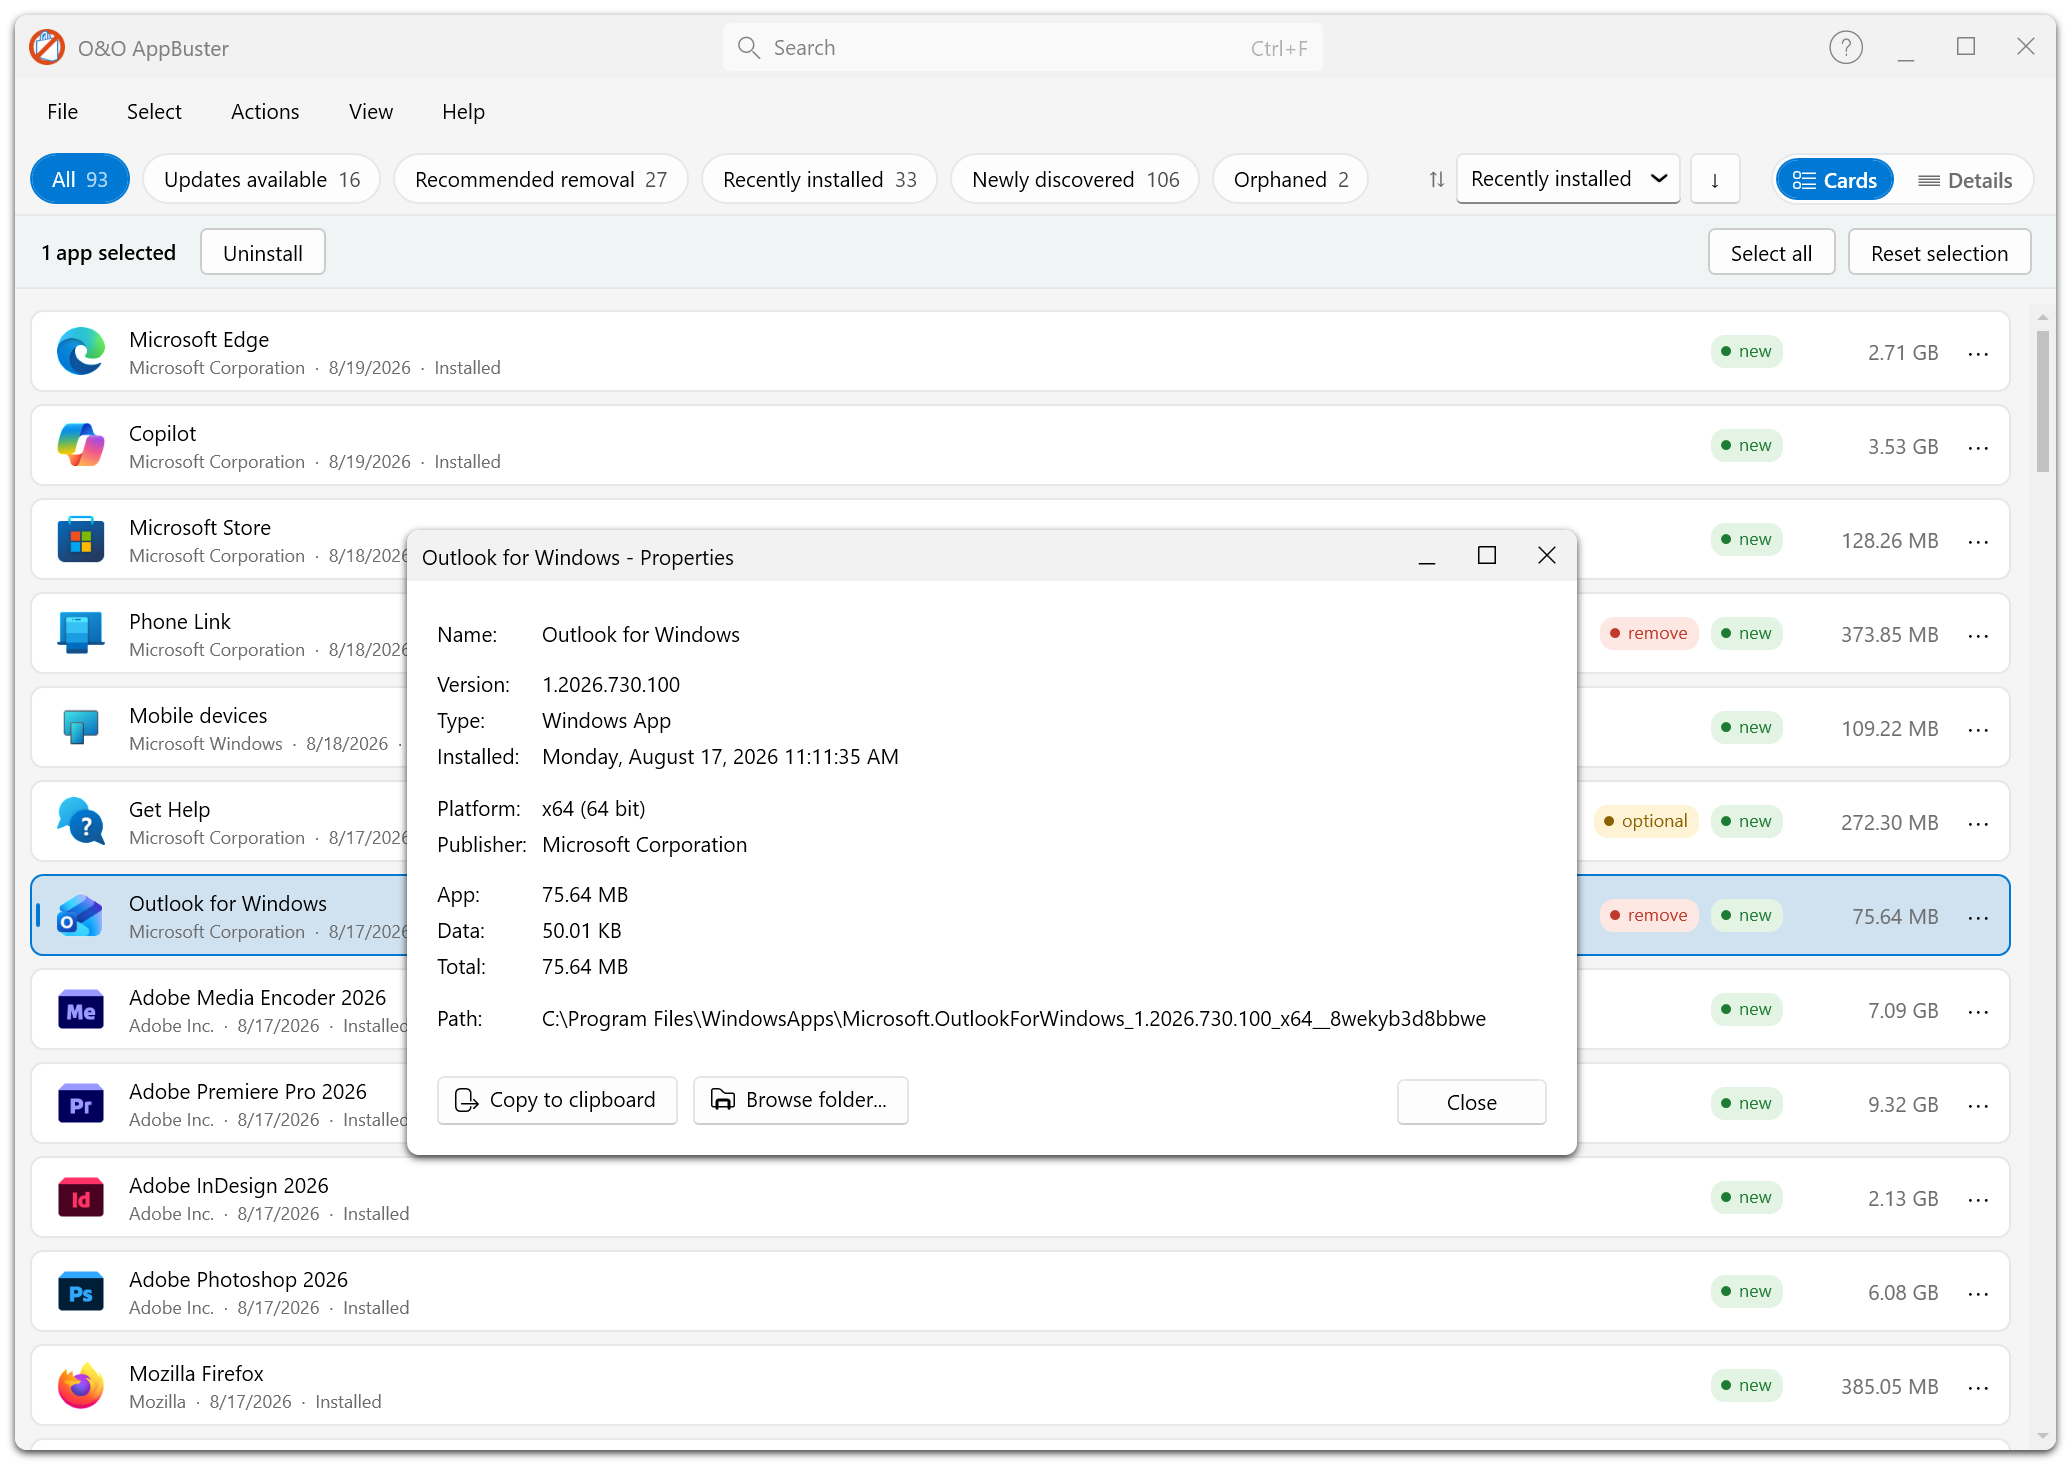Click the path text in Properties dialog
Image resolution: width=2071 pixels, height=1465 pixels.
point(1014,1019)
